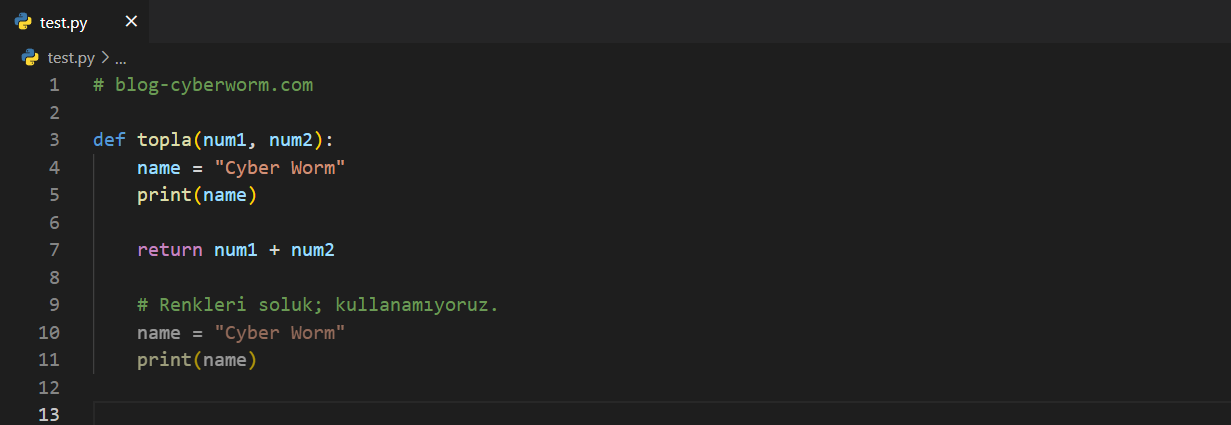1231x425 pixels.
Task: Place the cursor on the def keyword
Action: (x=109, y=140)
